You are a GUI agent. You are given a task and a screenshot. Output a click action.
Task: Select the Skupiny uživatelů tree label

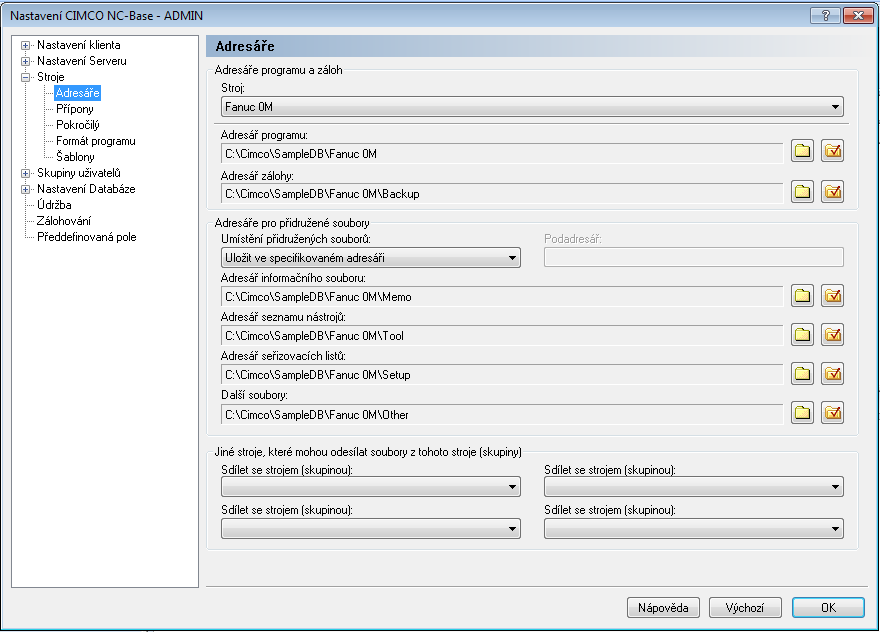79,173
